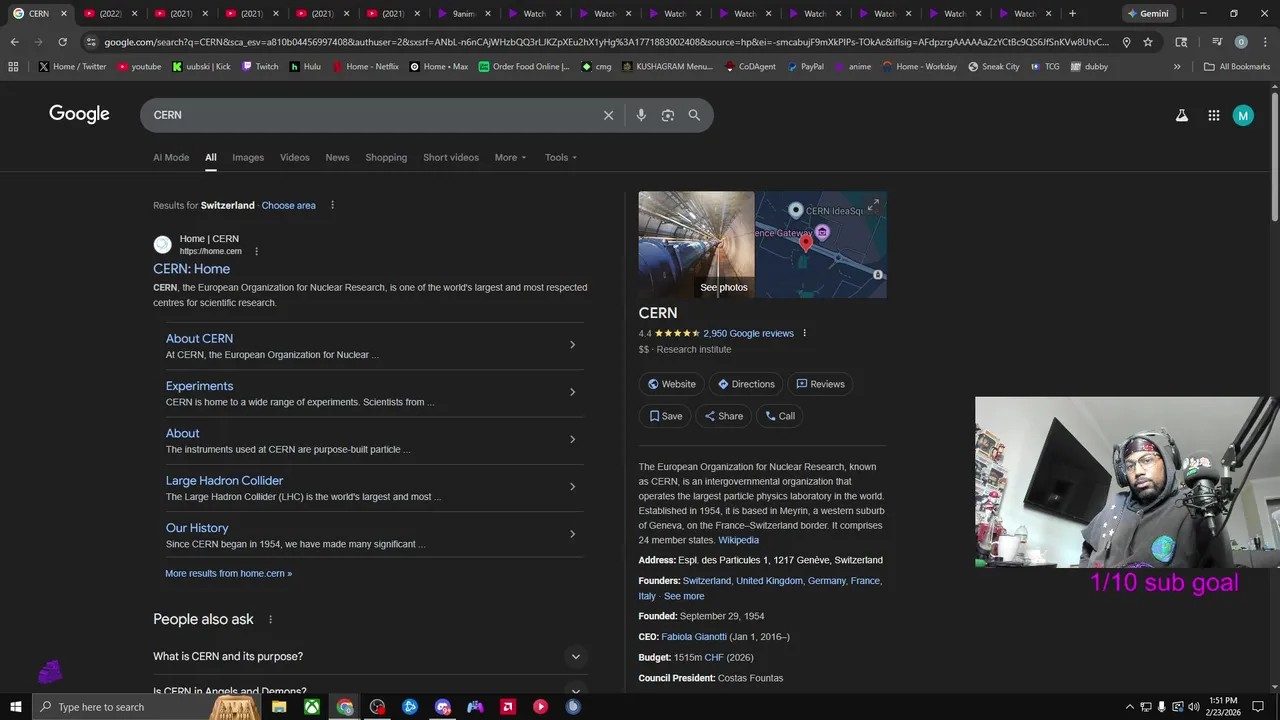Expand the Experiments sitelink chevron
The image size is (1280, 720).
pyautogui.click(x=572, y=392)
